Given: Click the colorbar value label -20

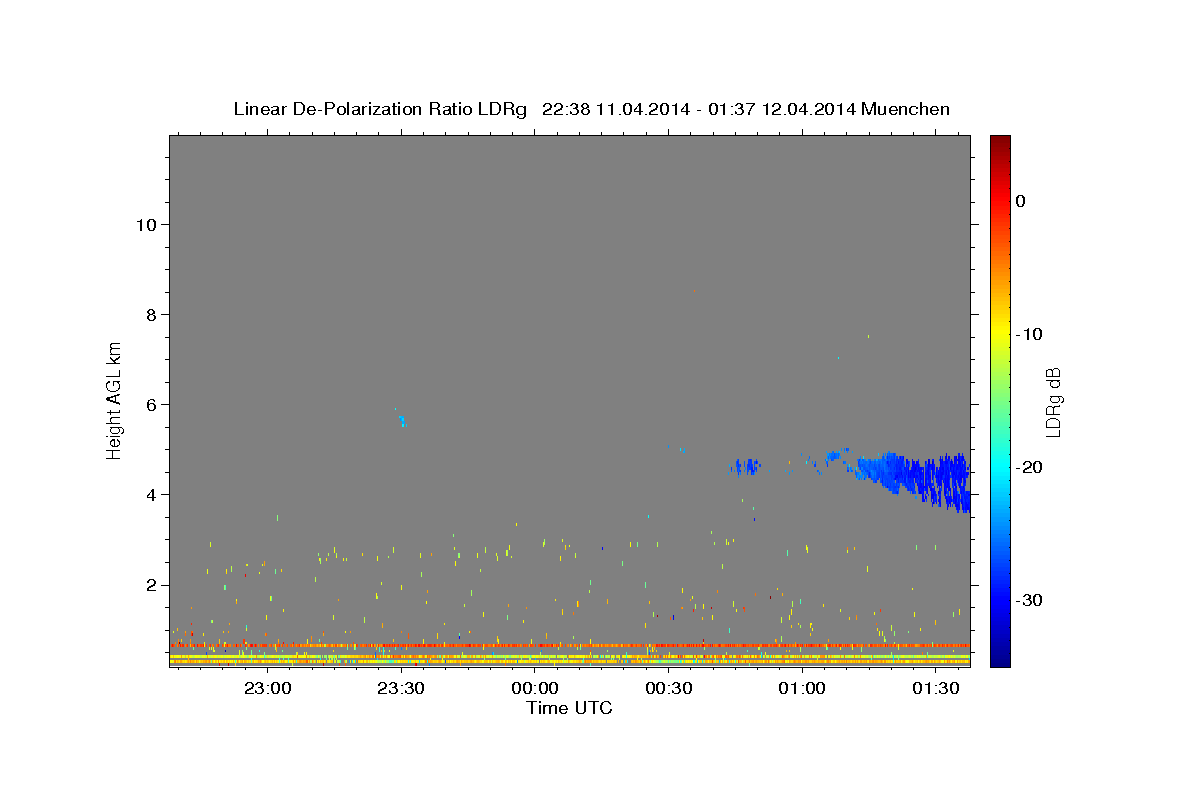Looking at the screenshot, I should point(1030,467).
